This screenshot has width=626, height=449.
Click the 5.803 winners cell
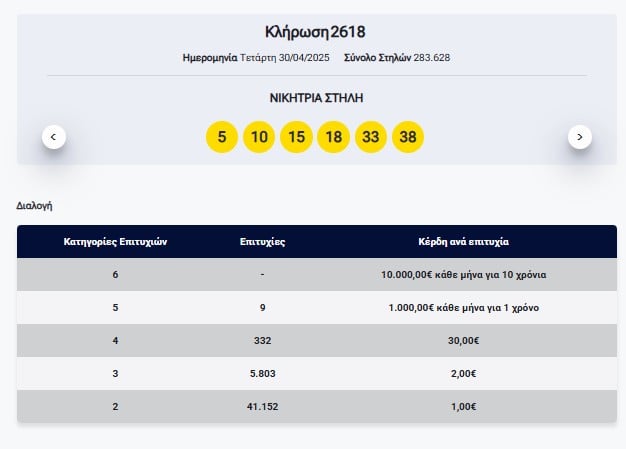click(262, 374)
